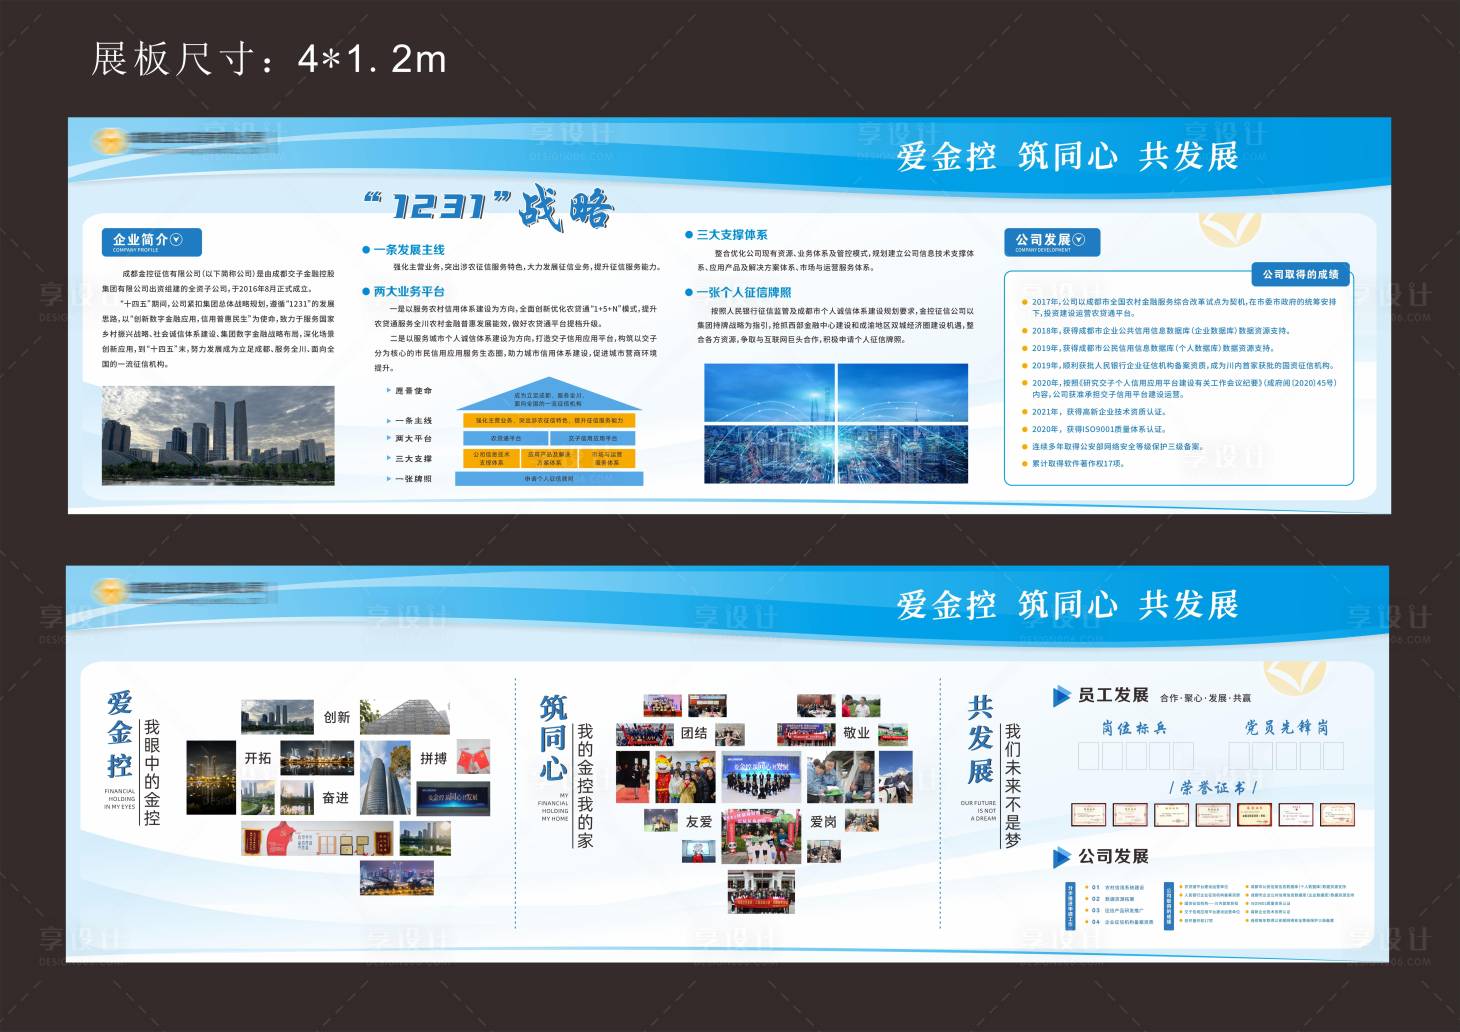Click the 一张个人征信牌照 heading
This screenshot has height=1032, width=1460.
(744, 293)
